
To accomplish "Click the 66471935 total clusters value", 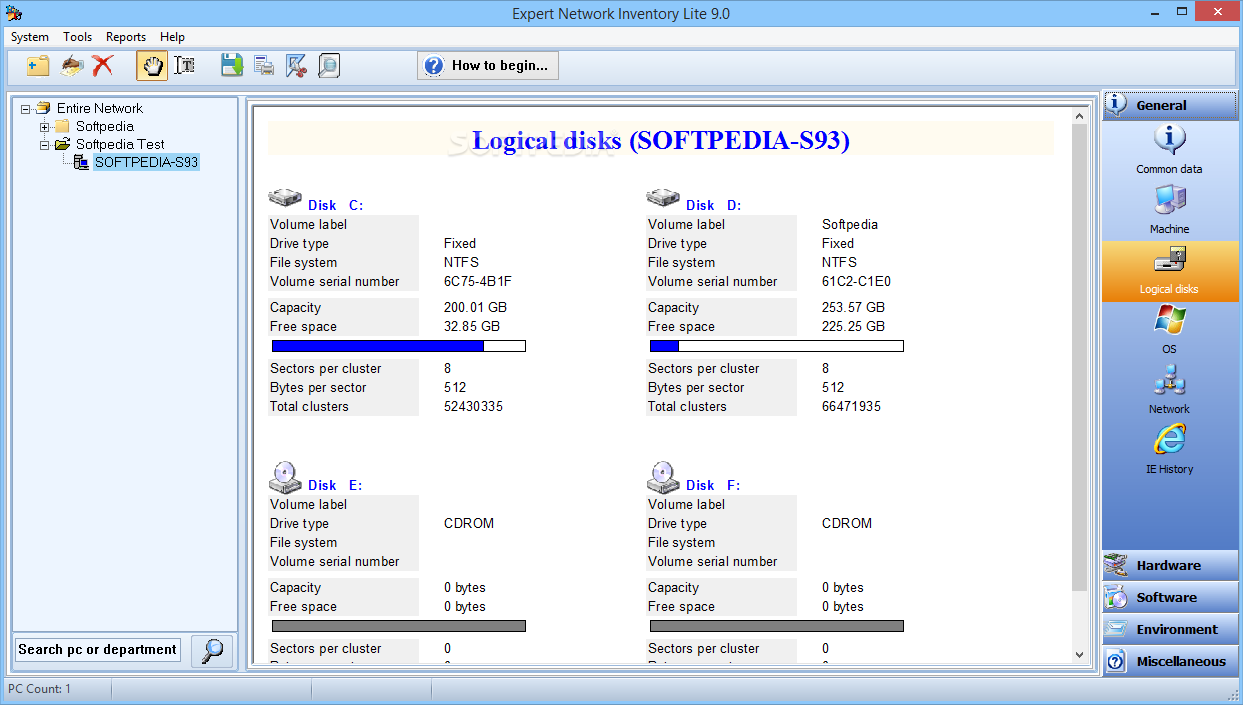I will [x=851, y=406].
